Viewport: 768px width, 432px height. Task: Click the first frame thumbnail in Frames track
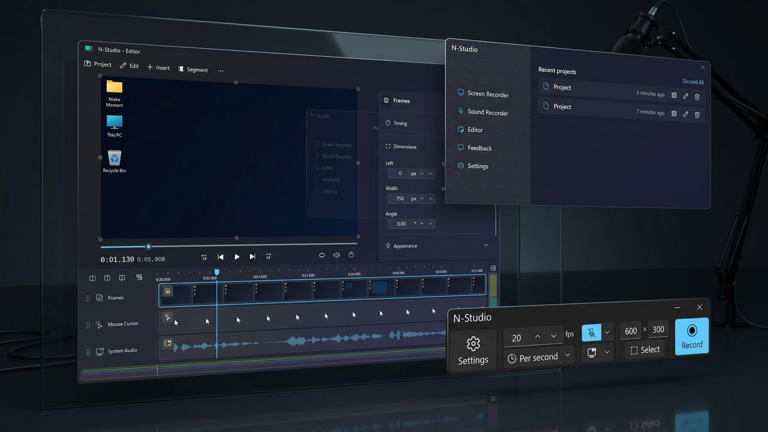[175, 294]
